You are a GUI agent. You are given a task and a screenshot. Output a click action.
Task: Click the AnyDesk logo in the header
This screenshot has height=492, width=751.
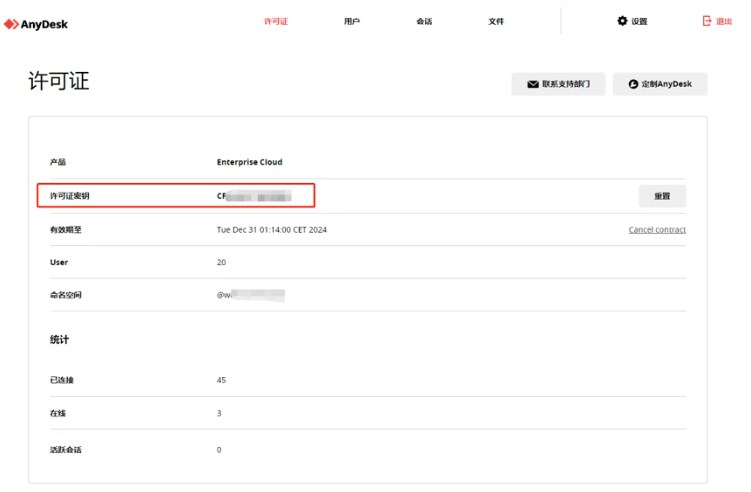[x=36, y=24]
